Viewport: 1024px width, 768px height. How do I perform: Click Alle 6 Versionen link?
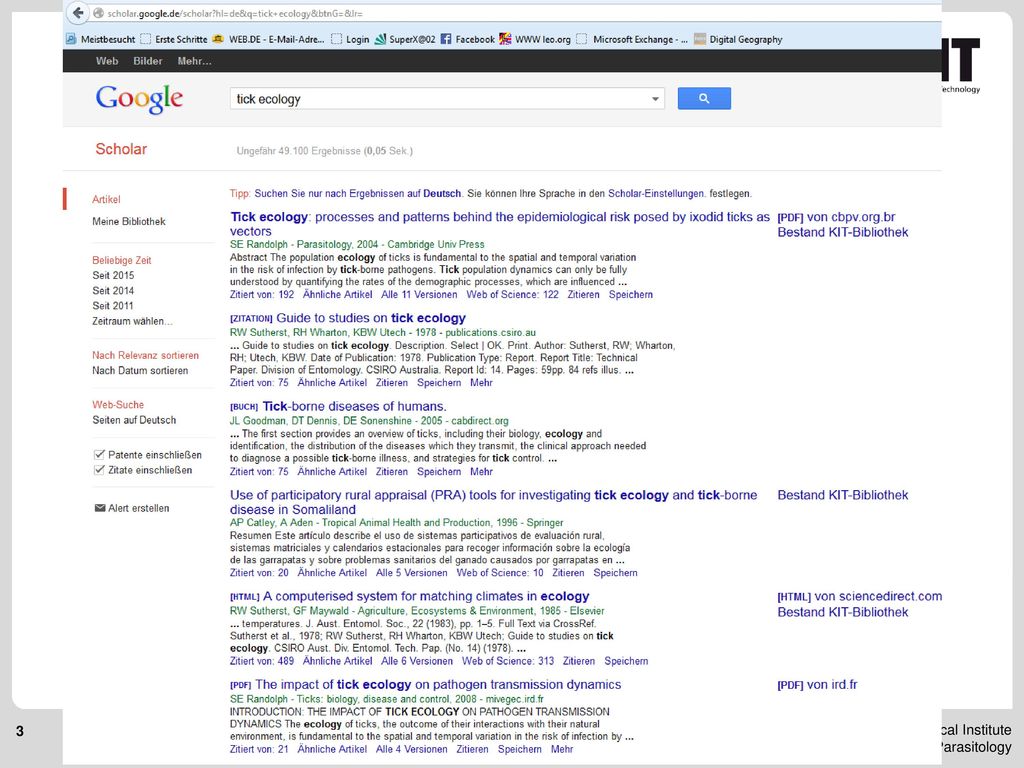[x=417, y=661]
